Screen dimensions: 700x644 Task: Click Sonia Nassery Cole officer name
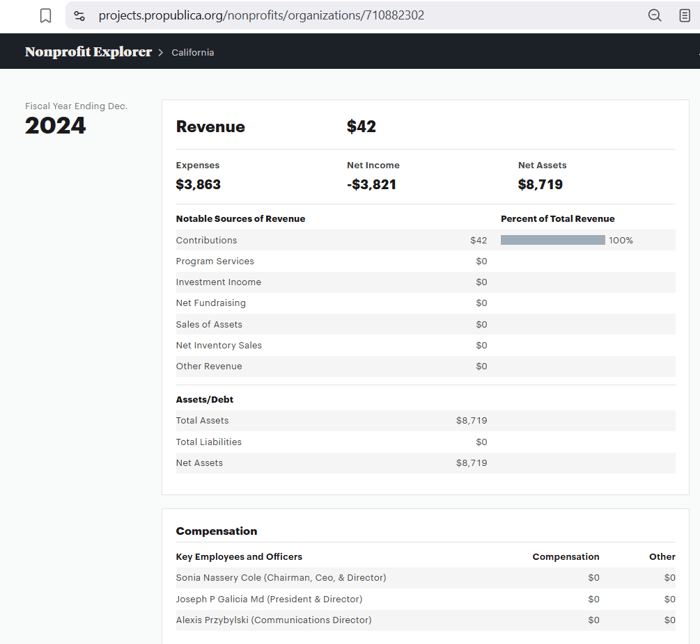click(x=280, y=578)
